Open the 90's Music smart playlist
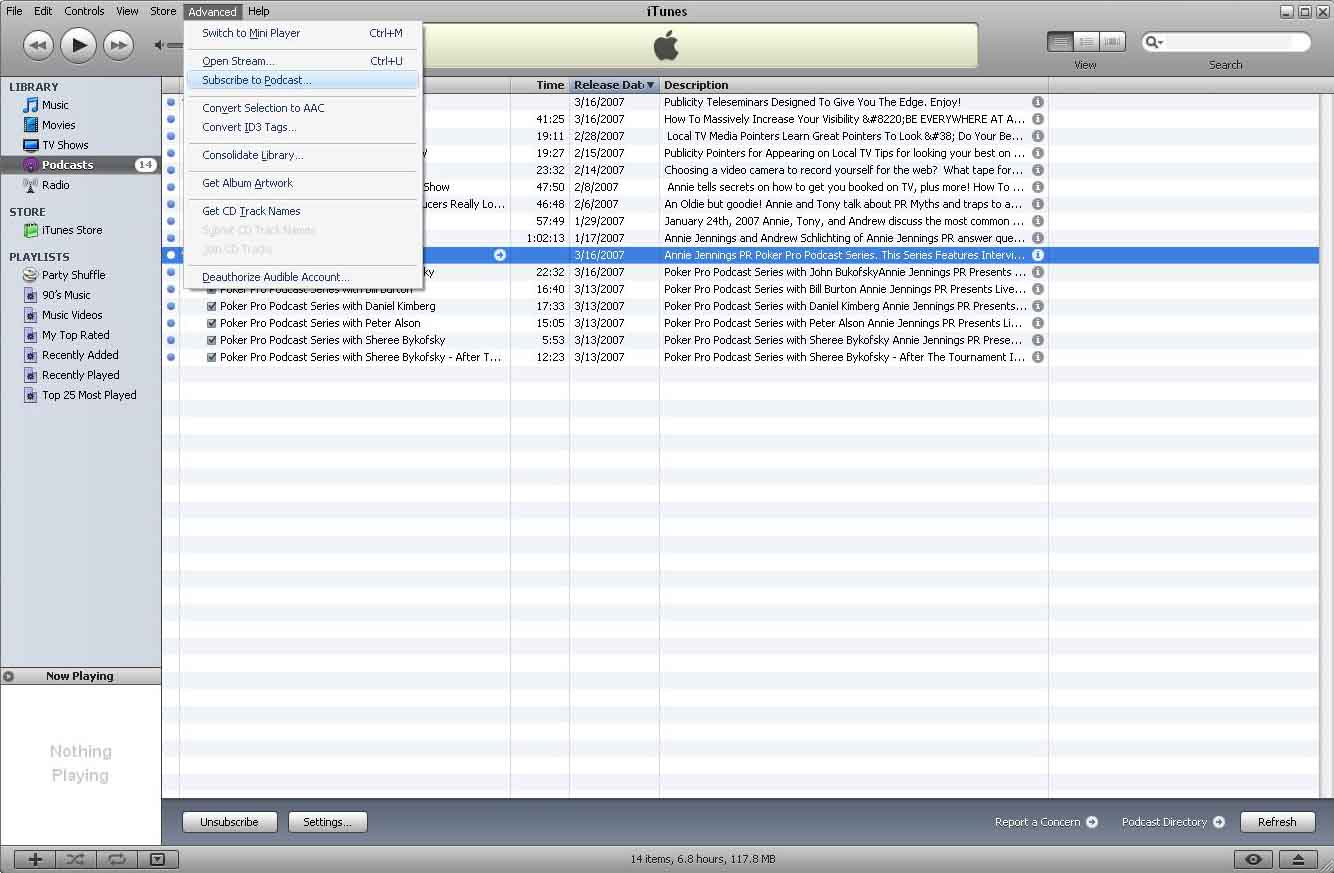Screen dimensions: 1334x873 [x=66, y=295]
